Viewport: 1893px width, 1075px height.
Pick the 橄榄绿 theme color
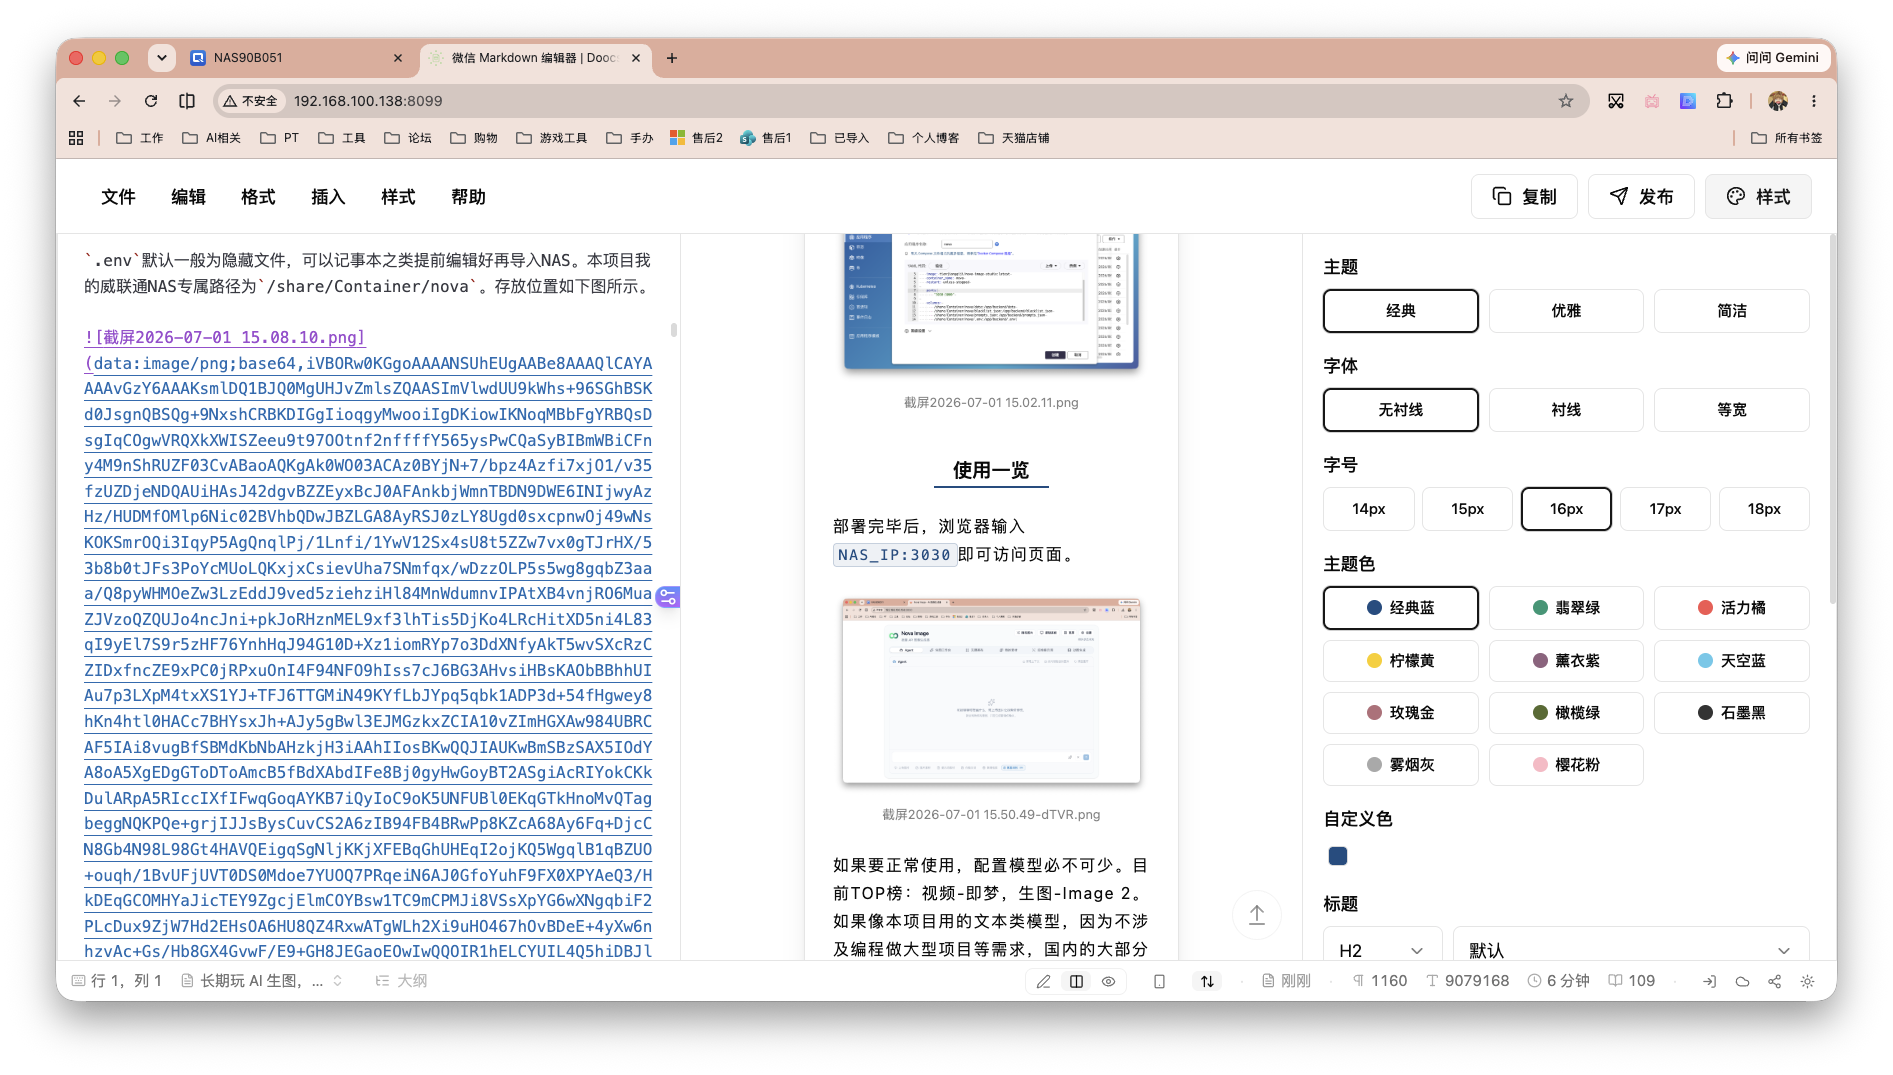pos(1566,713)
